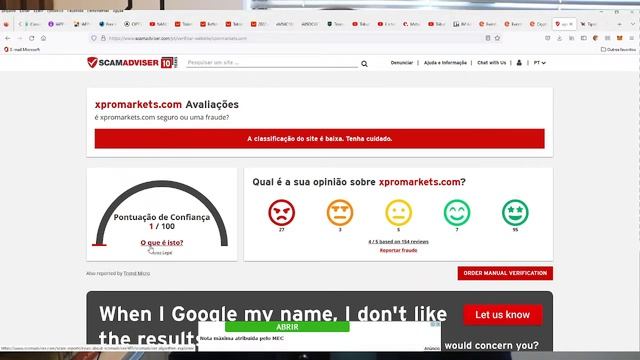The width and height of the screenshot is (640, 360).
Task: Select the active Scamadviser browser tab
Action: coord(564,24)
